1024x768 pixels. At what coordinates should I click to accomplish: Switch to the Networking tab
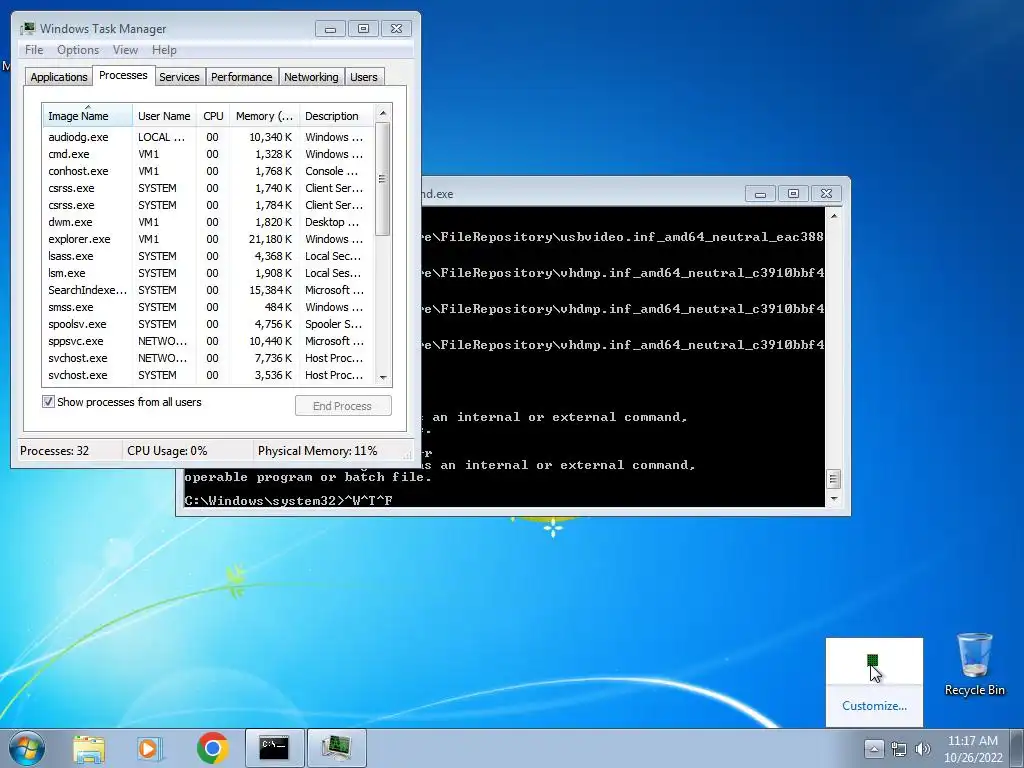311,77
